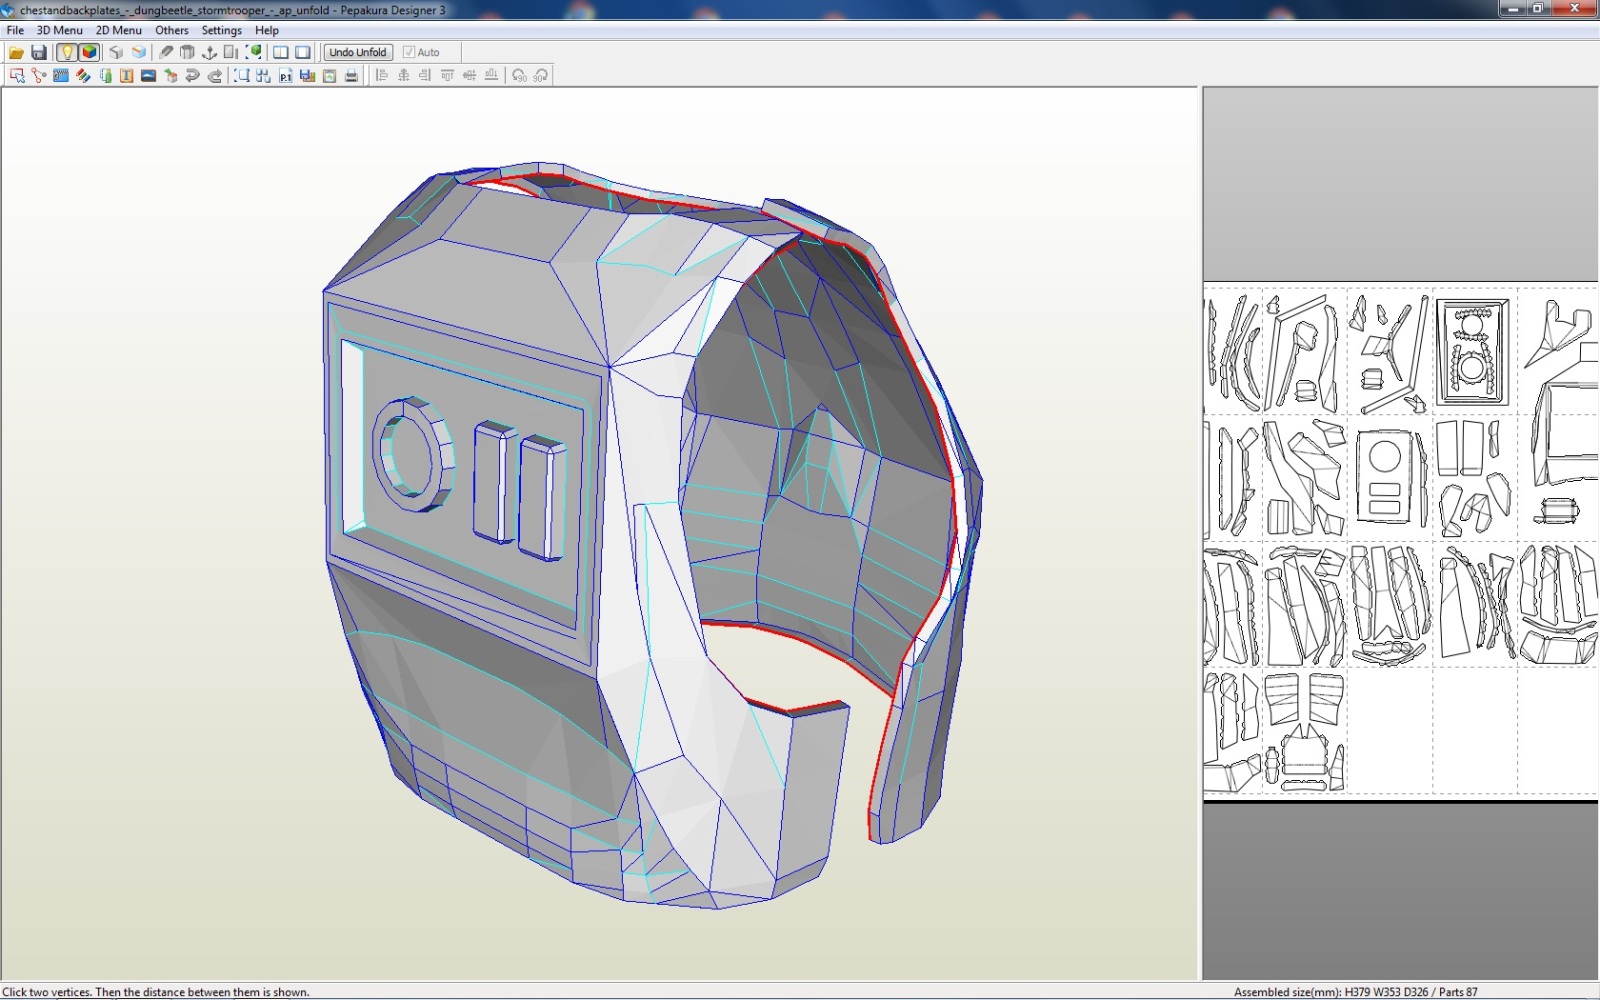Click the four squares arrange parts icon

click(x=263, y=75)
